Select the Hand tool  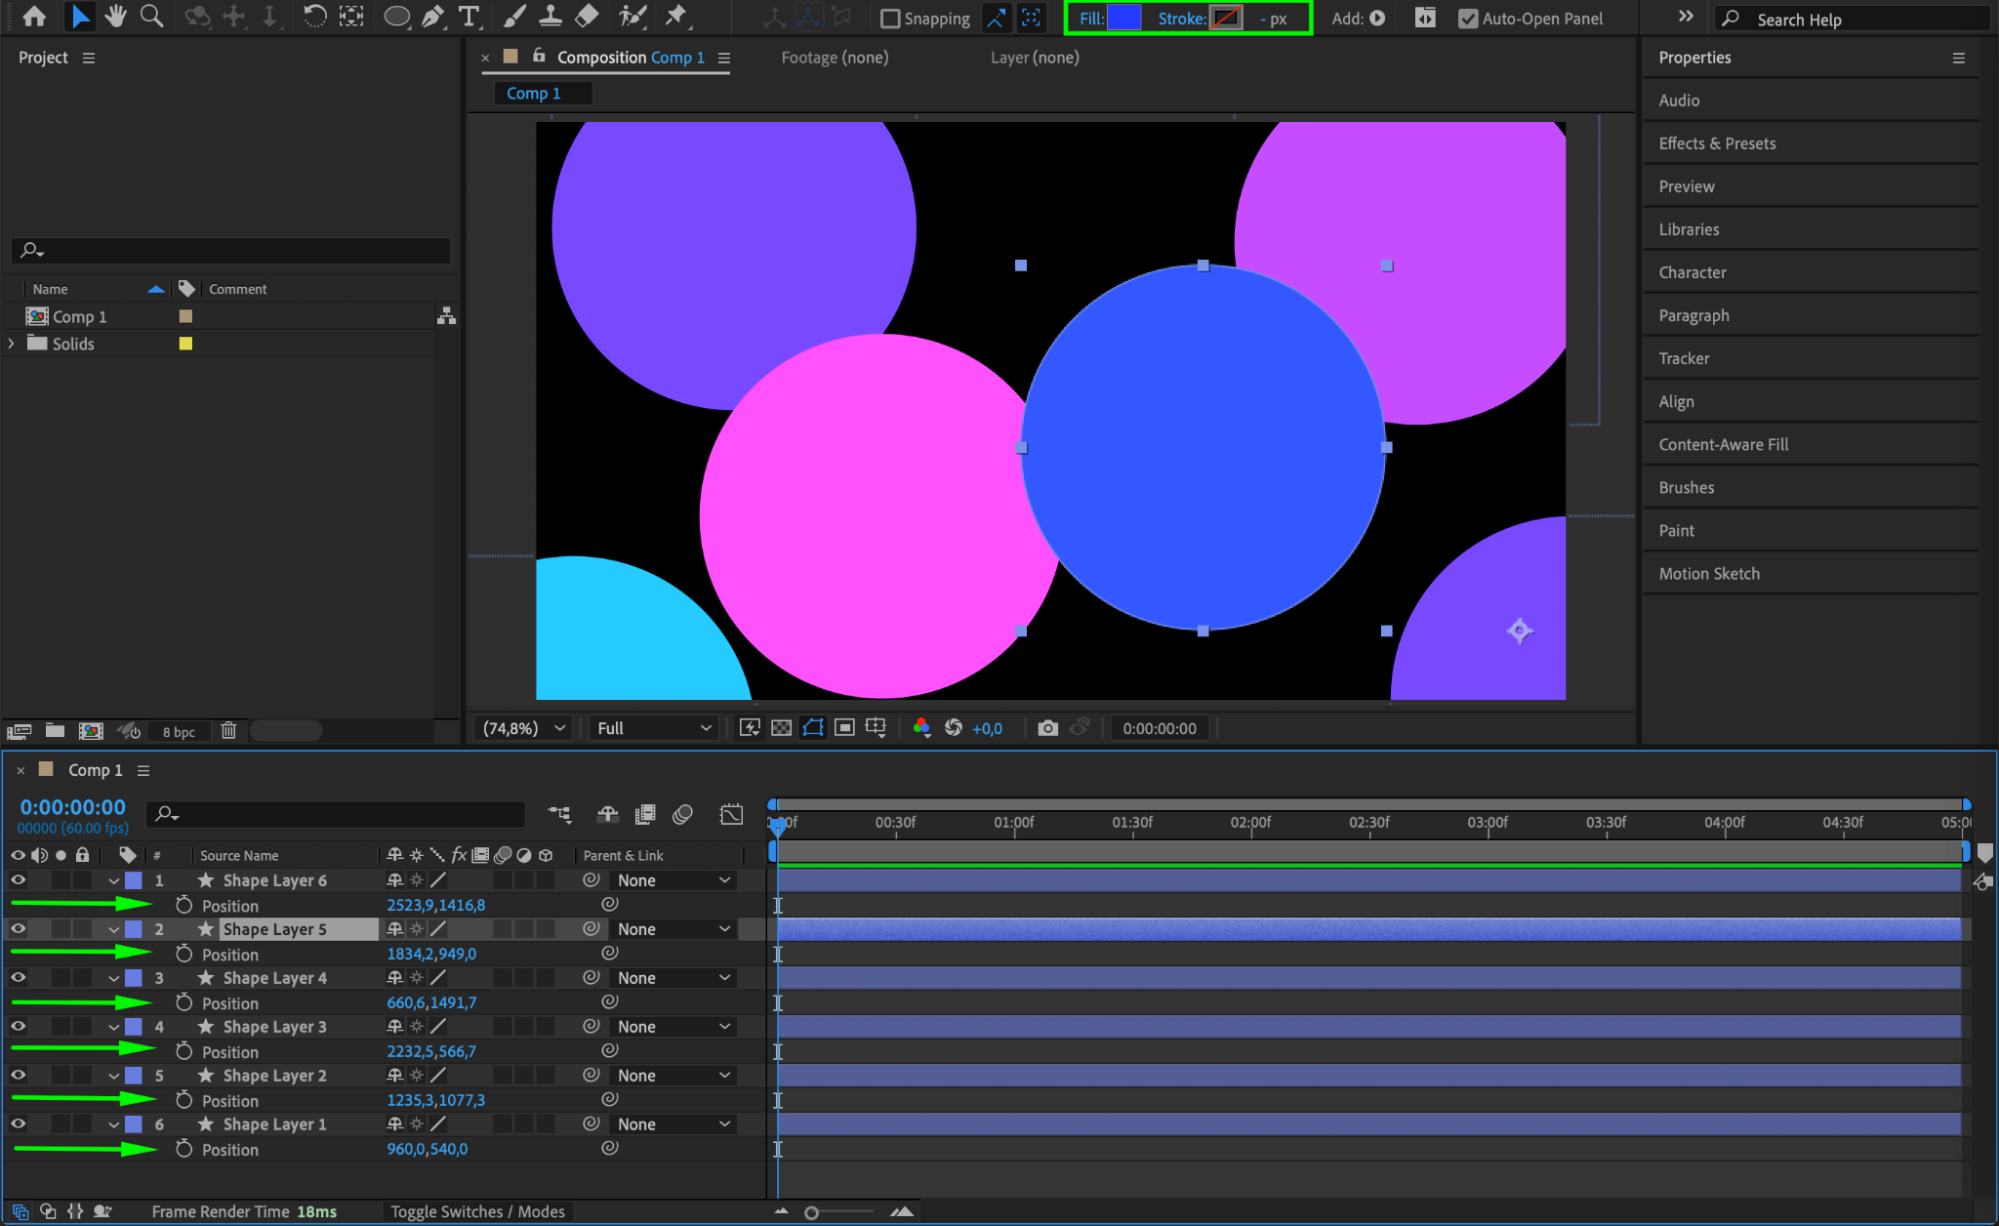(116, 16)
